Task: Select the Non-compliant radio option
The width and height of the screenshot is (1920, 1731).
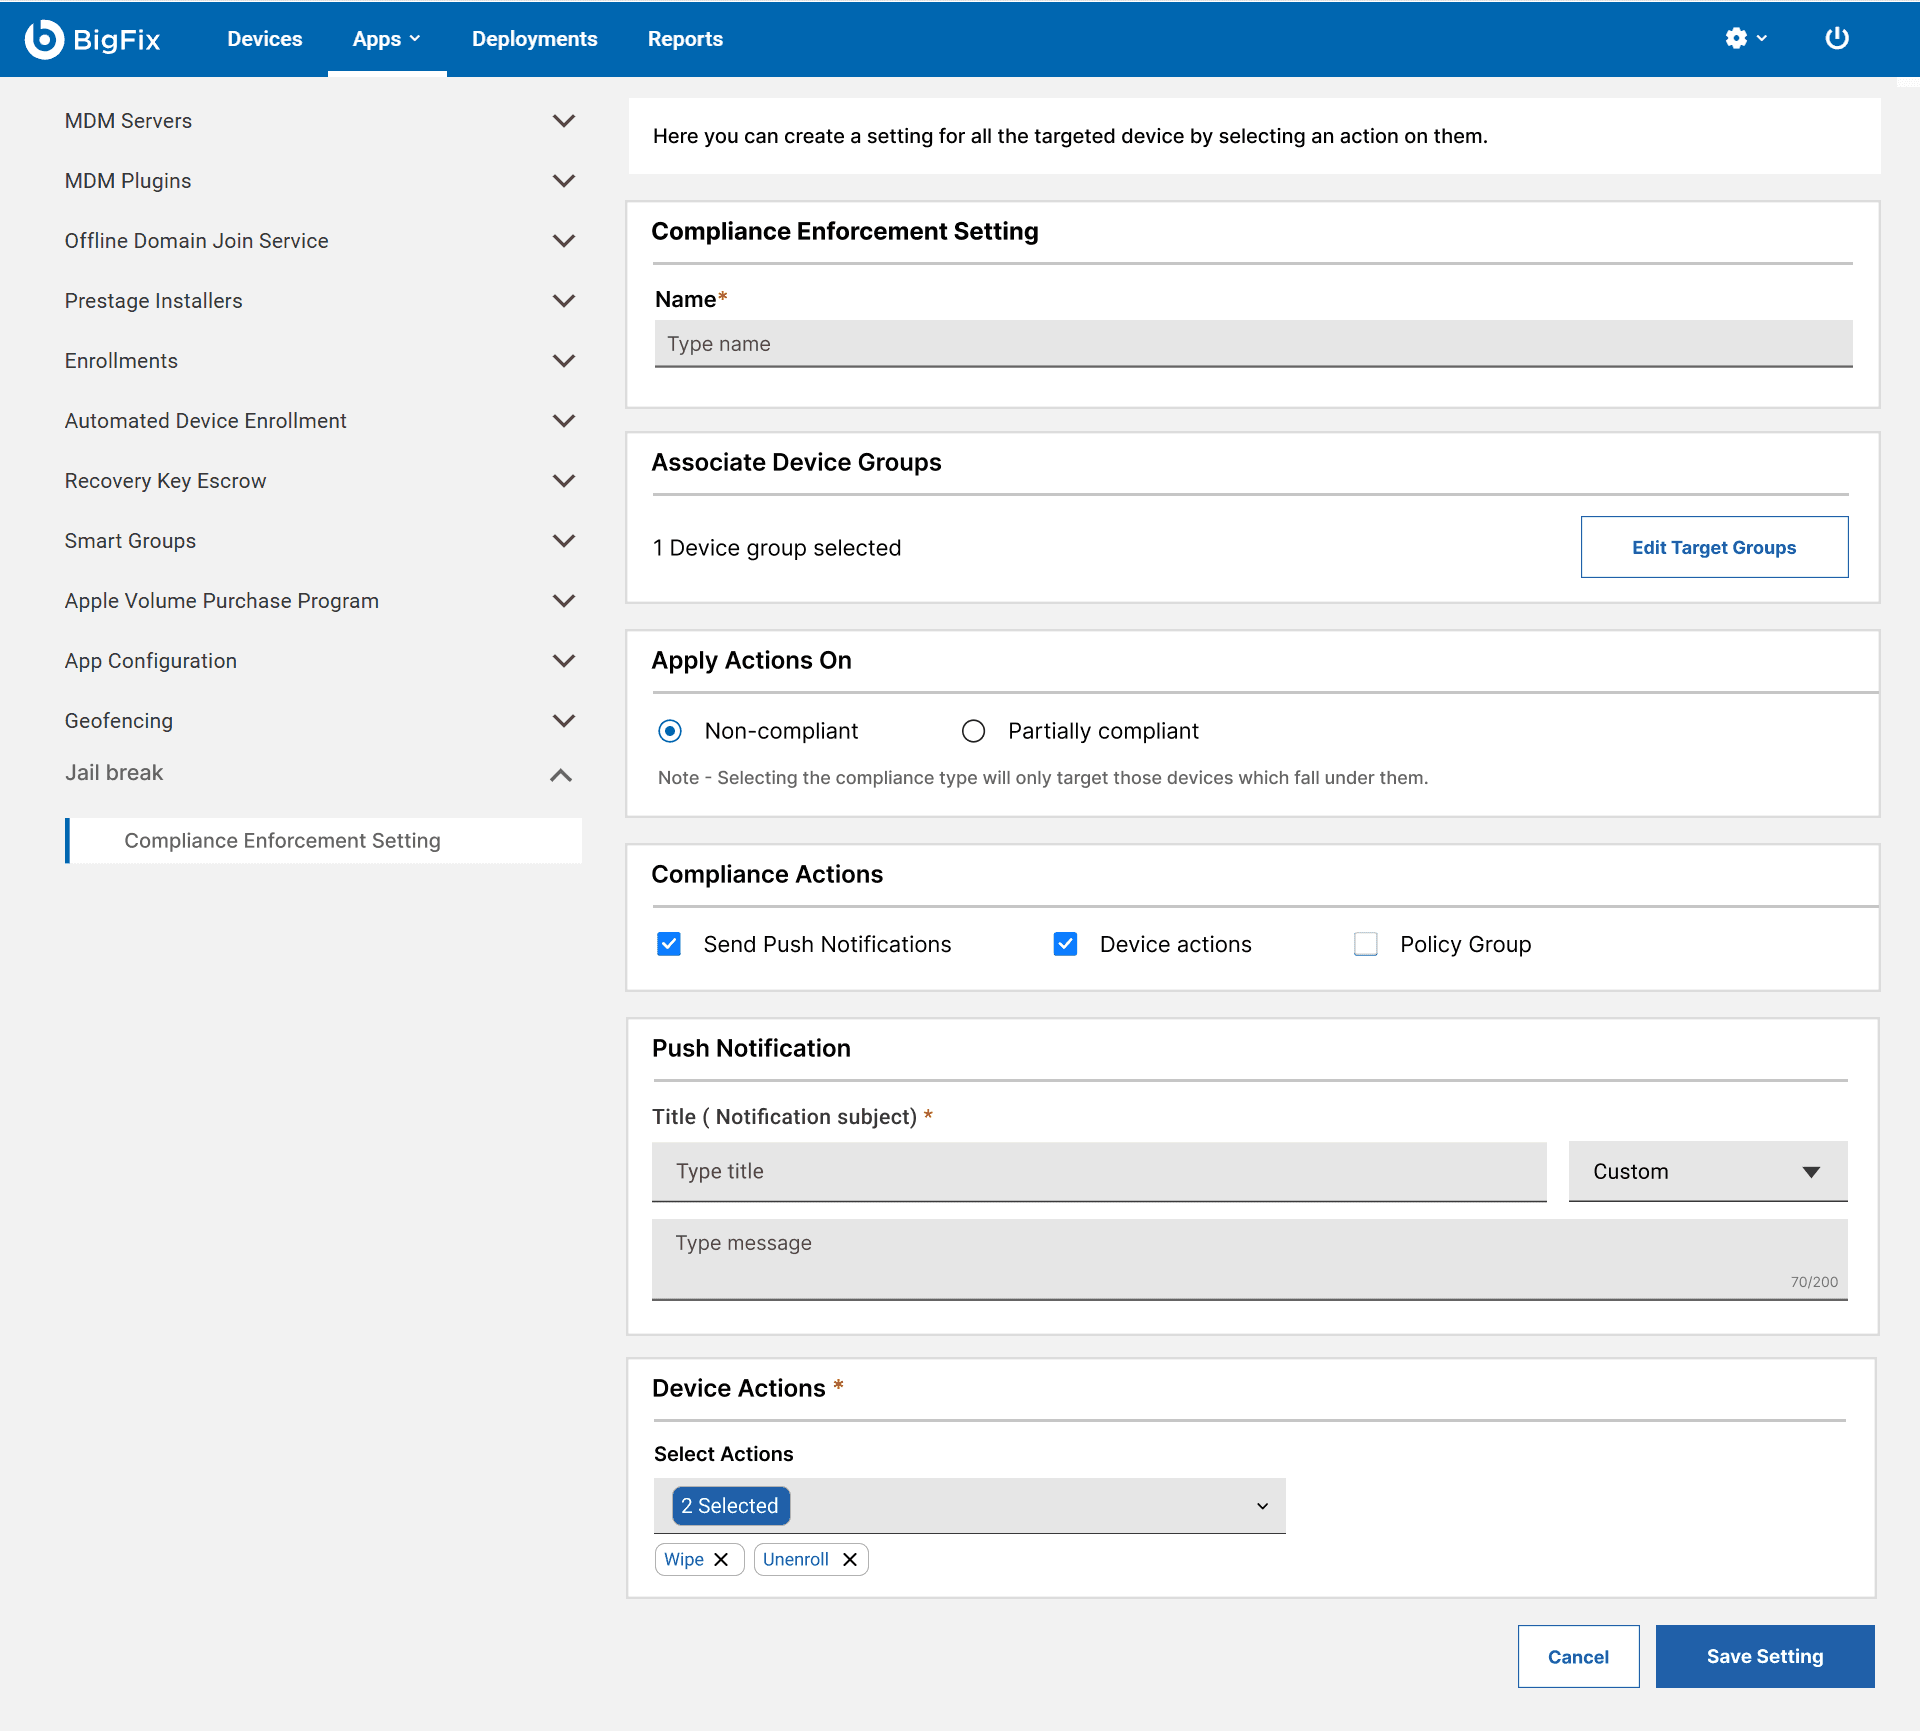Action: coord(670,731)
